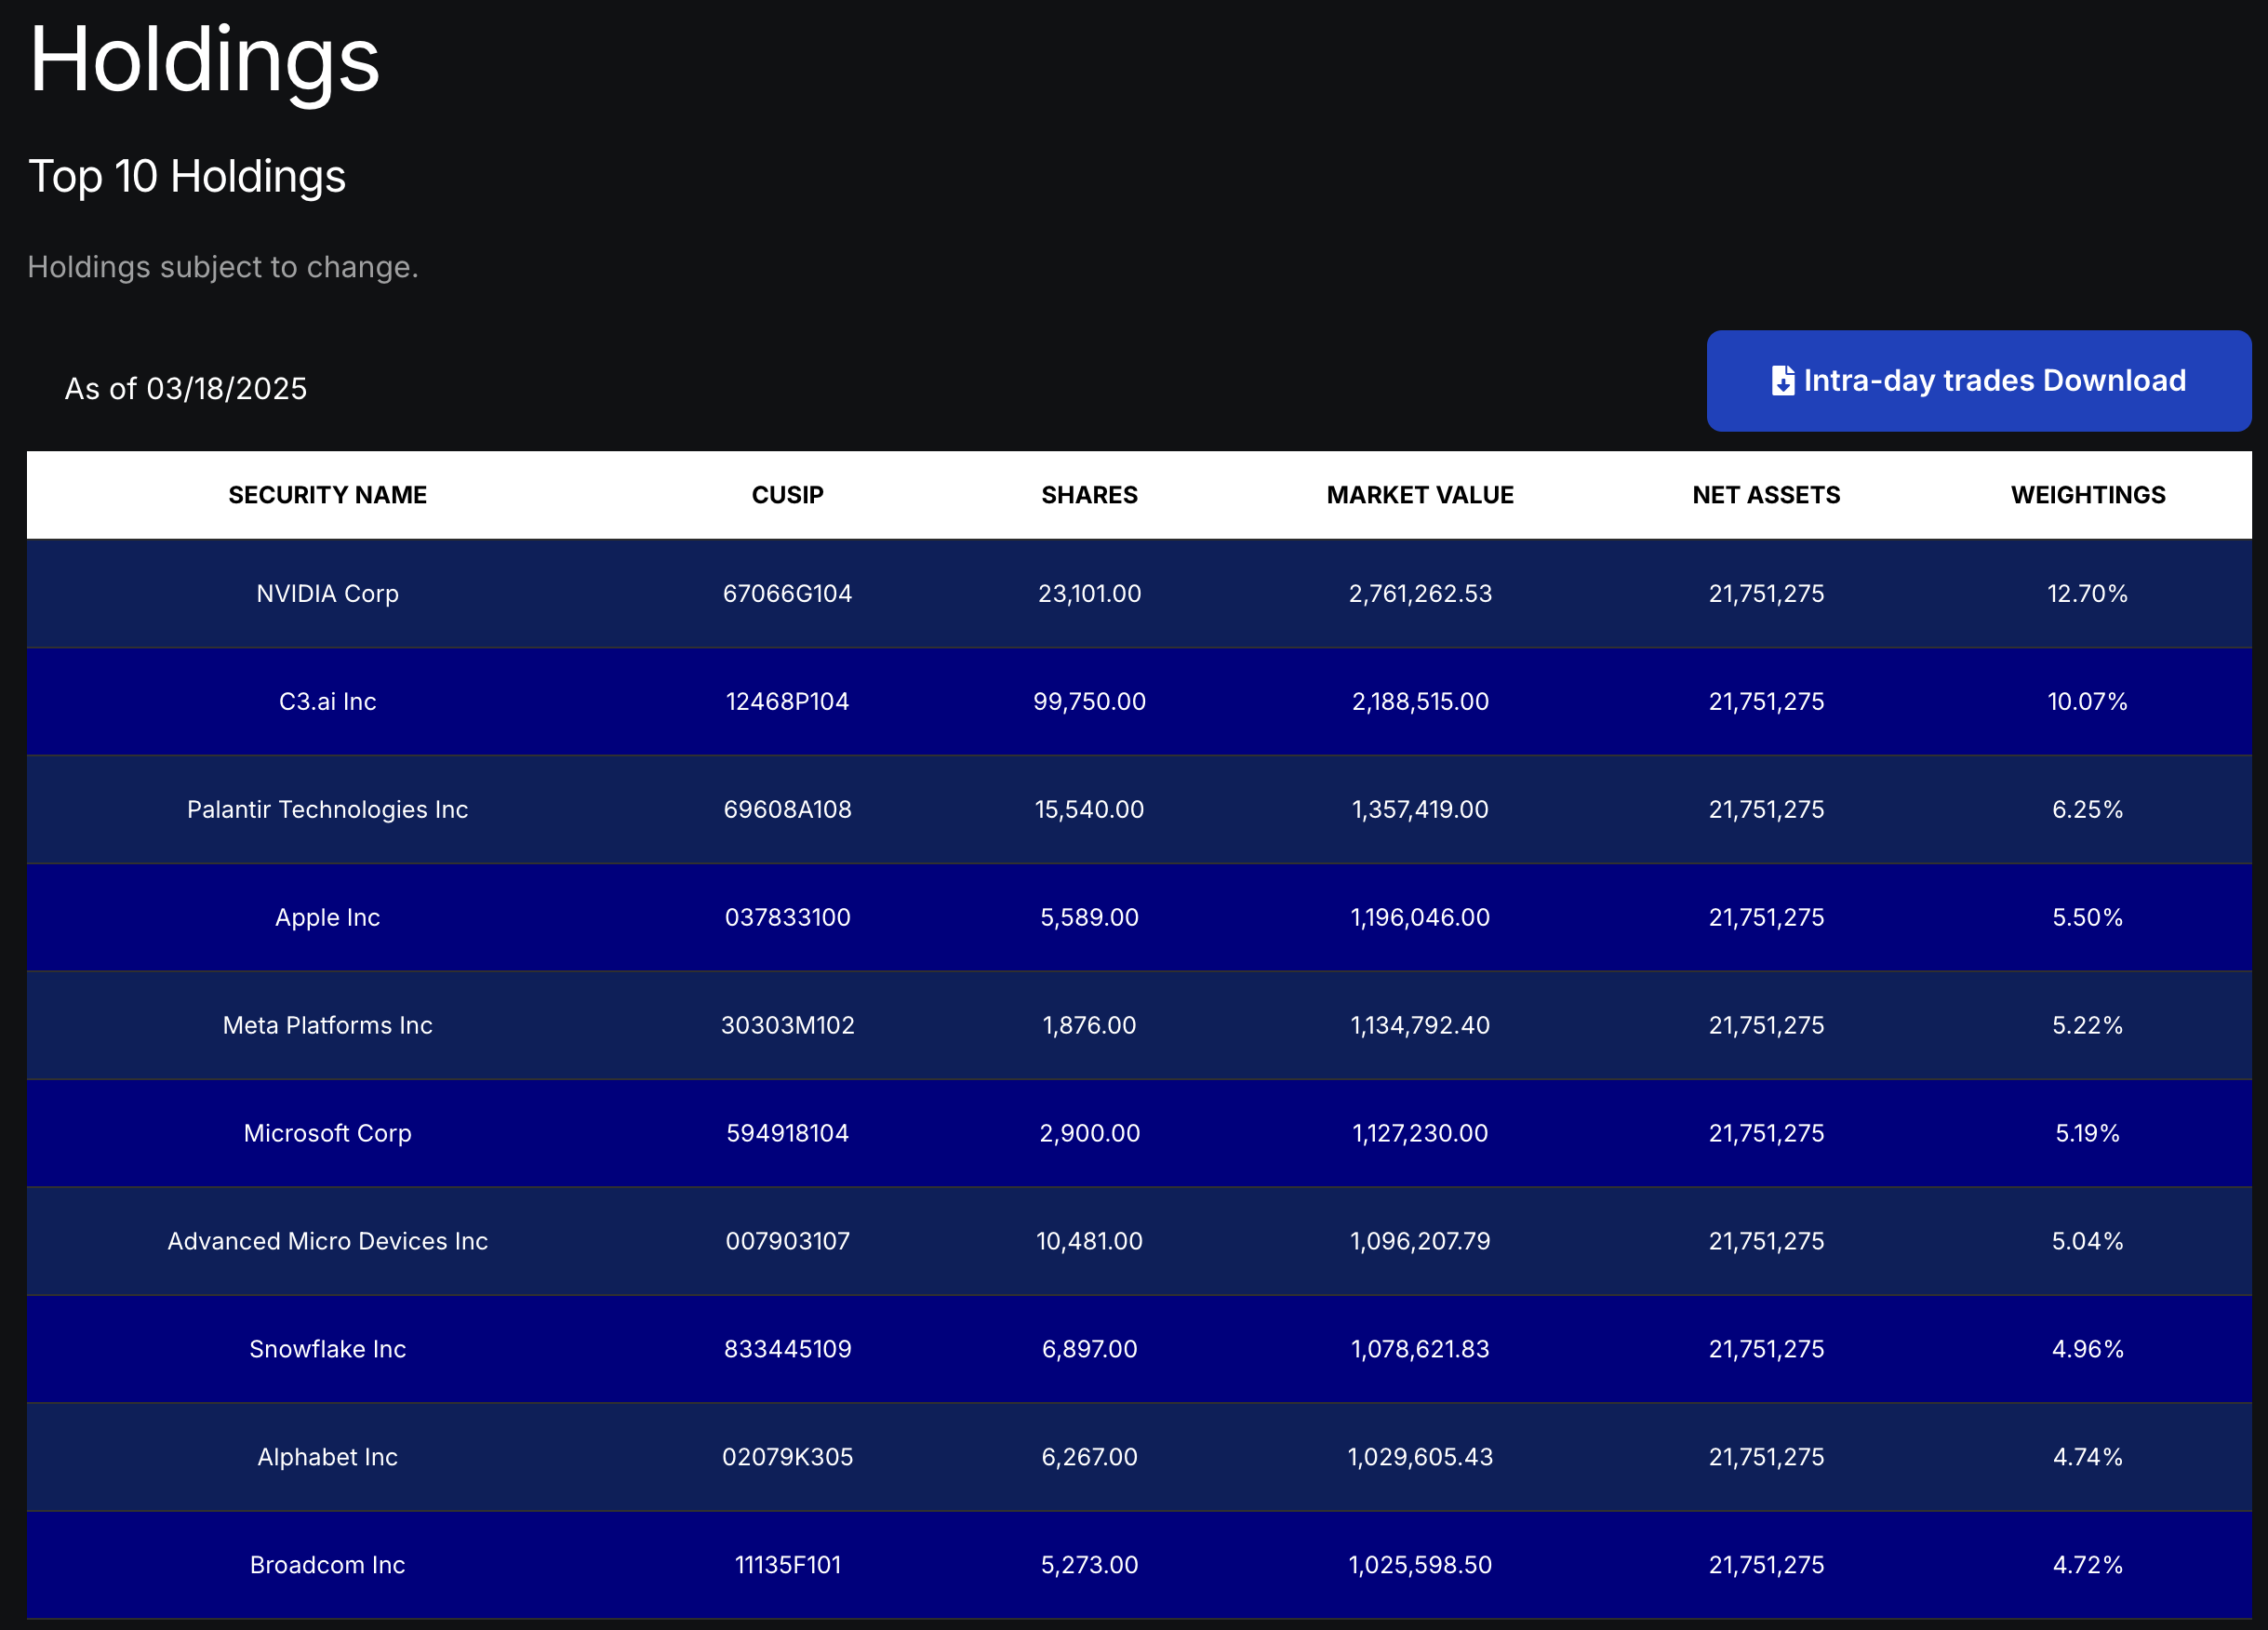Select CUSIP 69608A108 cell

coord(787,810)
